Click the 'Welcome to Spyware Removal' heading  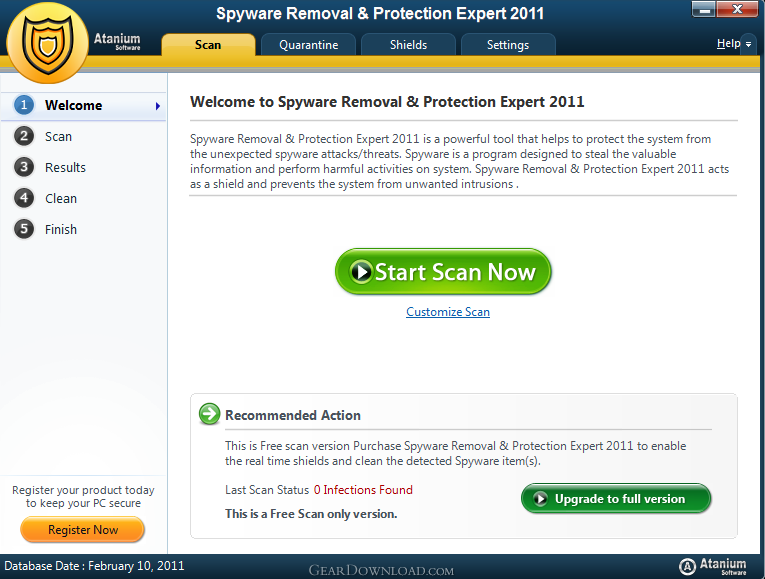tap(387, 101)
